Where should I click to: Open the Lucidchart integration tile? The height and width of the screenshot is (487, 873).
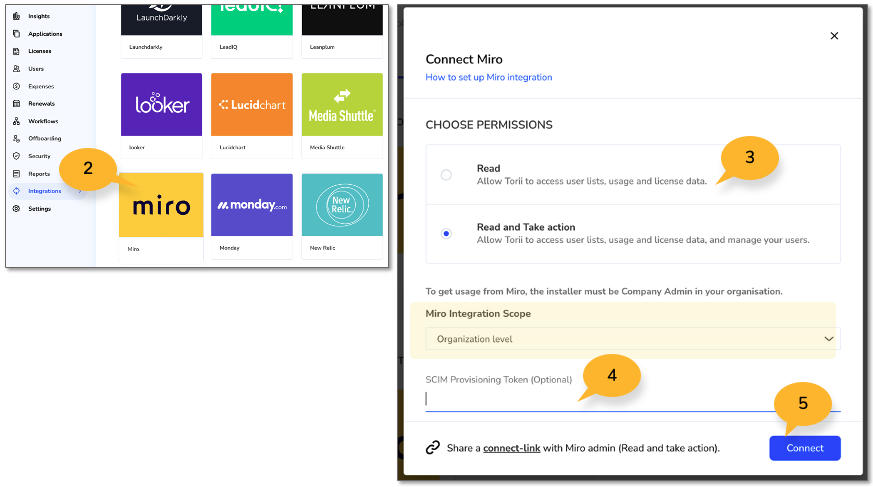pos(252,115)
